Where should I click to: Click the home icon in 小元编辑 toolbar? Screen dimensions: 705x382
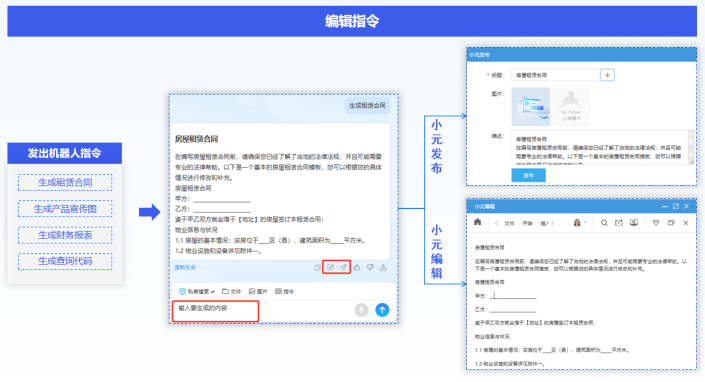[x=477, y=222]
